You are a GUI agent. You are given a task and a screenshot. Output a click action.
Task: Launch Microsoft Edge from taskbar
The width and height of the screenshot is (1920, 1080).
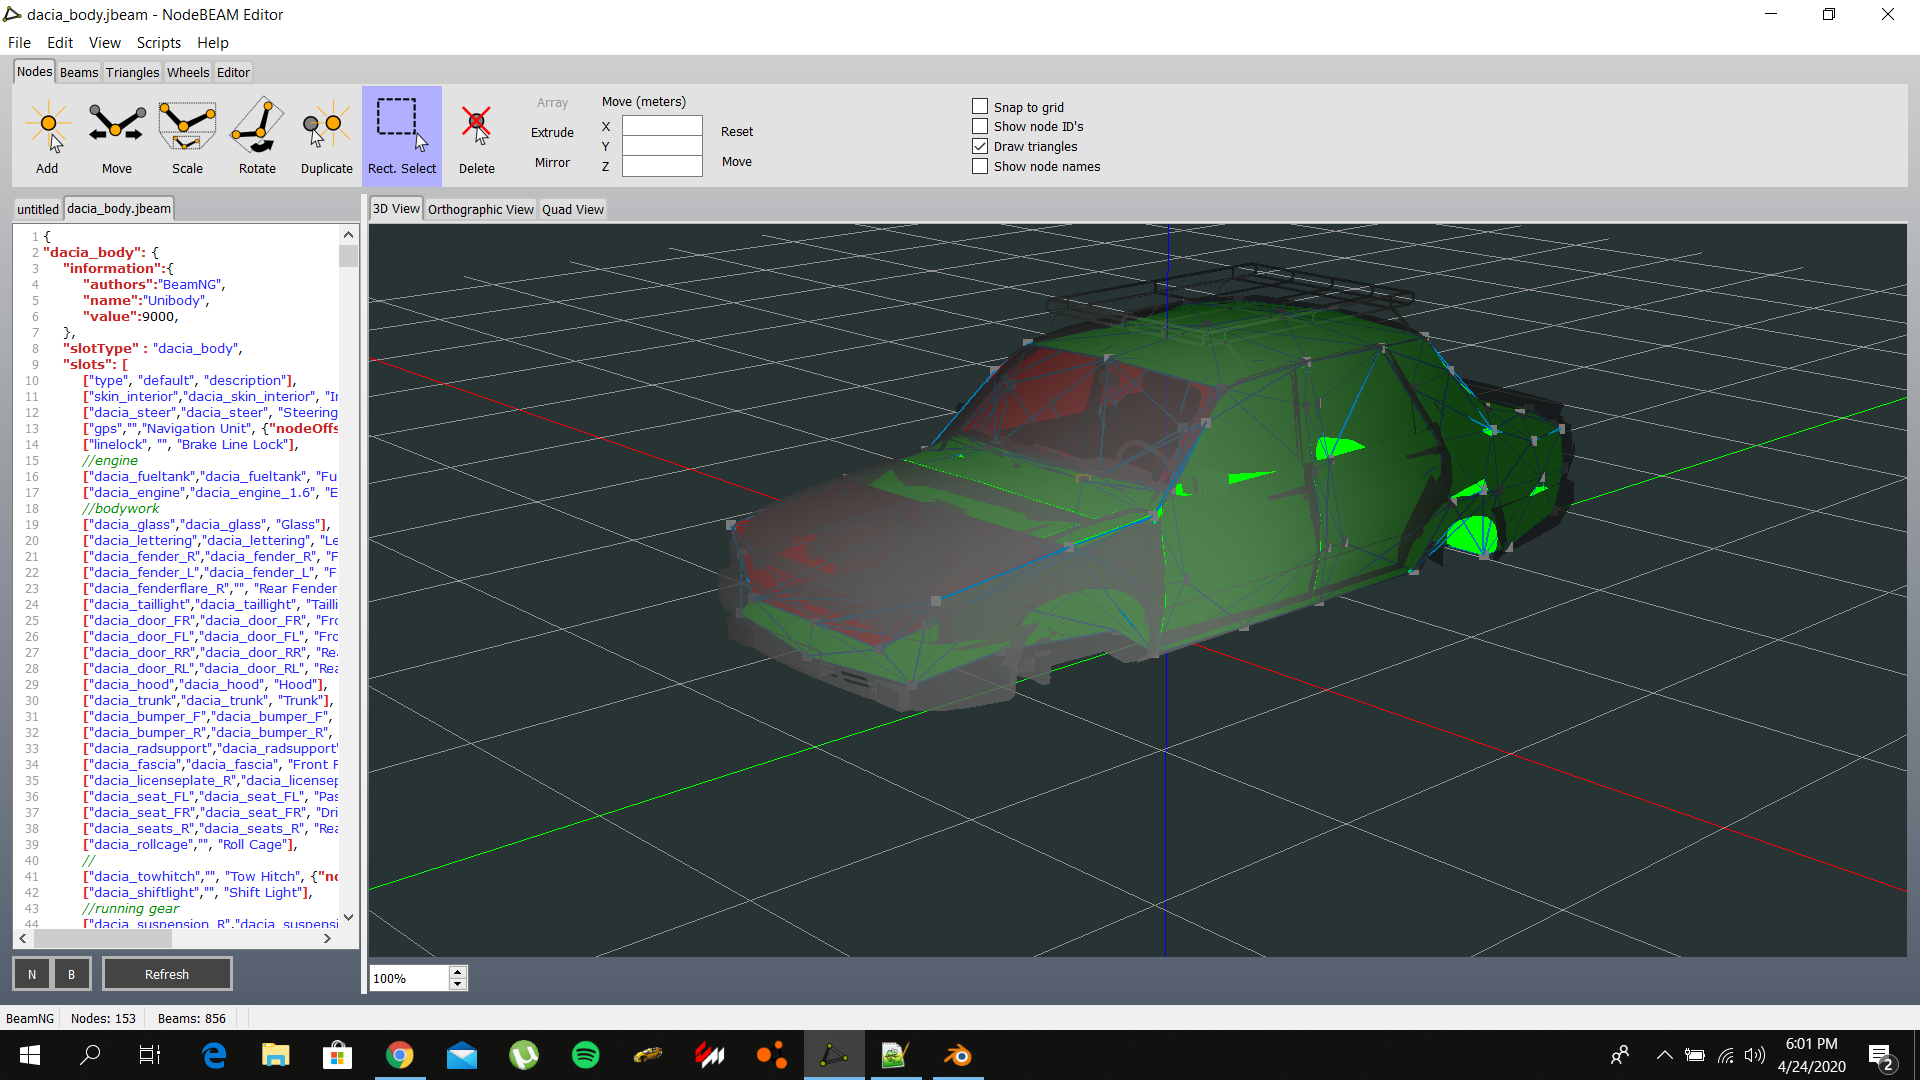click(x=214, y=1055)
